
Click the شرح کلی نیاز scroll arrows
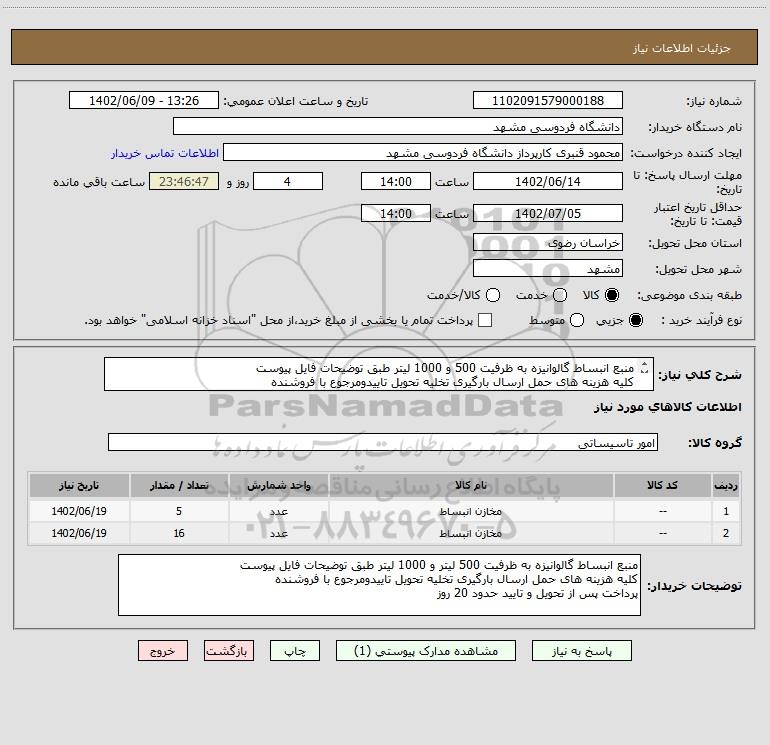tap(645, 368)
